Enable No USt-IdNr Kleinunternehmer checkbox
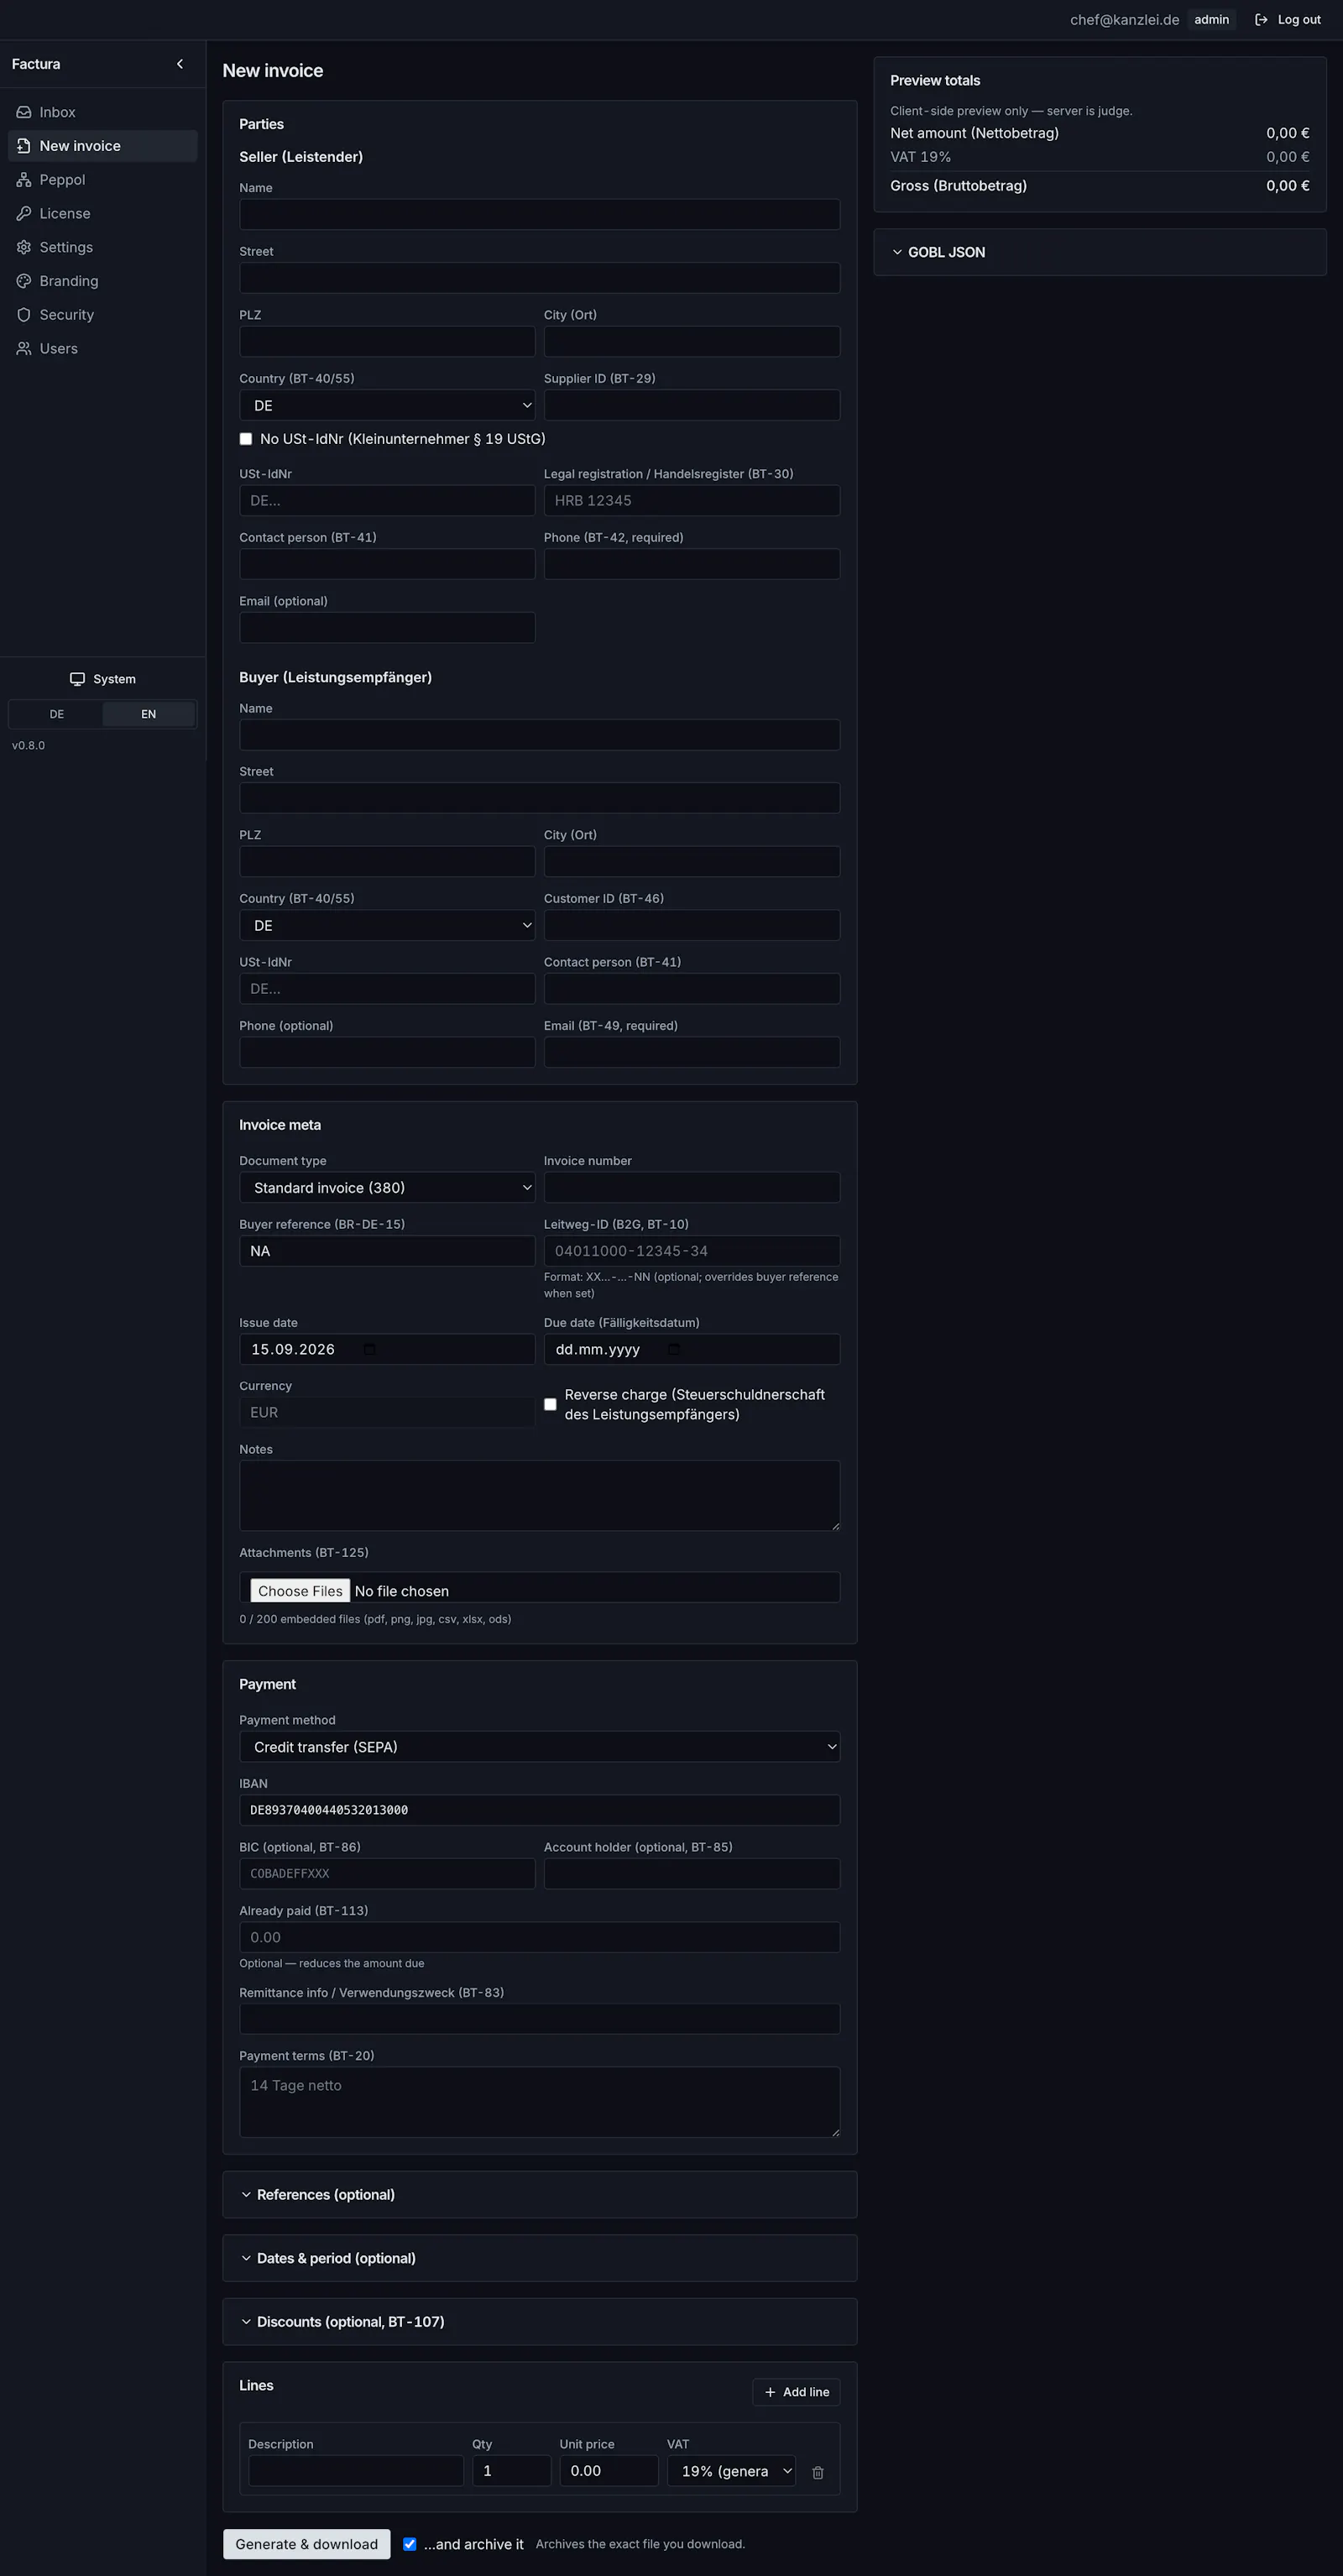The image size is (1343, 2576). pos(246,439)
